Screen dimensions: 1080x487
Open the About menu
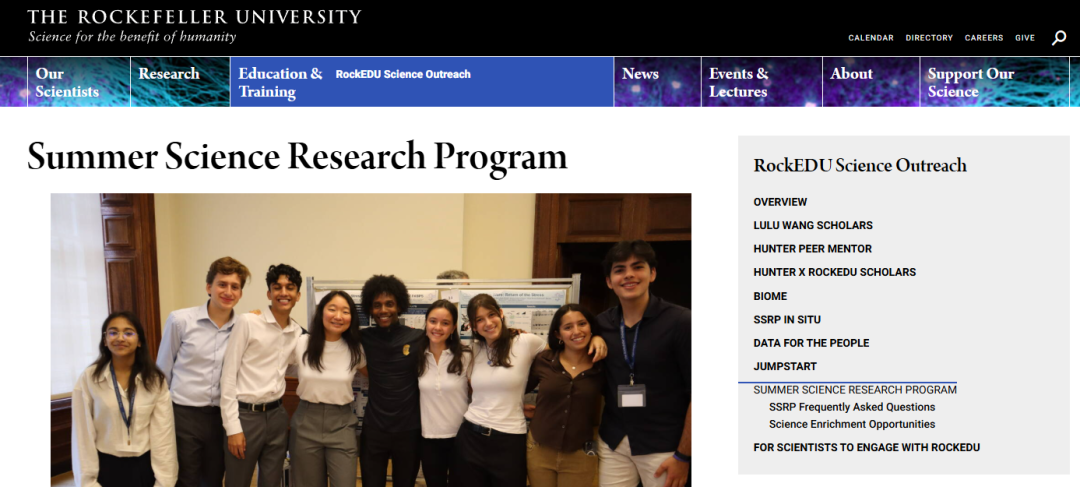pos(871,82)
